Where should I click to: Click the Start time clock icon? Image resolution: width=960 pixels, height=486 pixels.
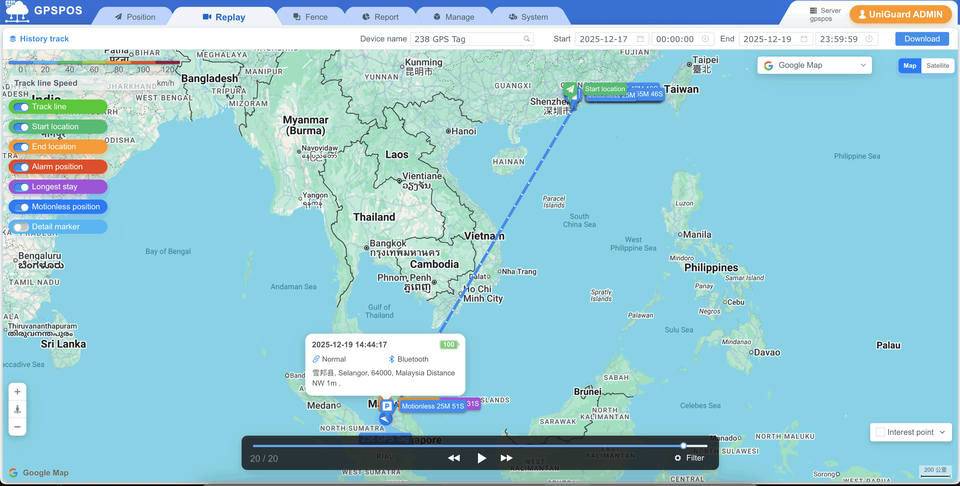click(705, 39)
